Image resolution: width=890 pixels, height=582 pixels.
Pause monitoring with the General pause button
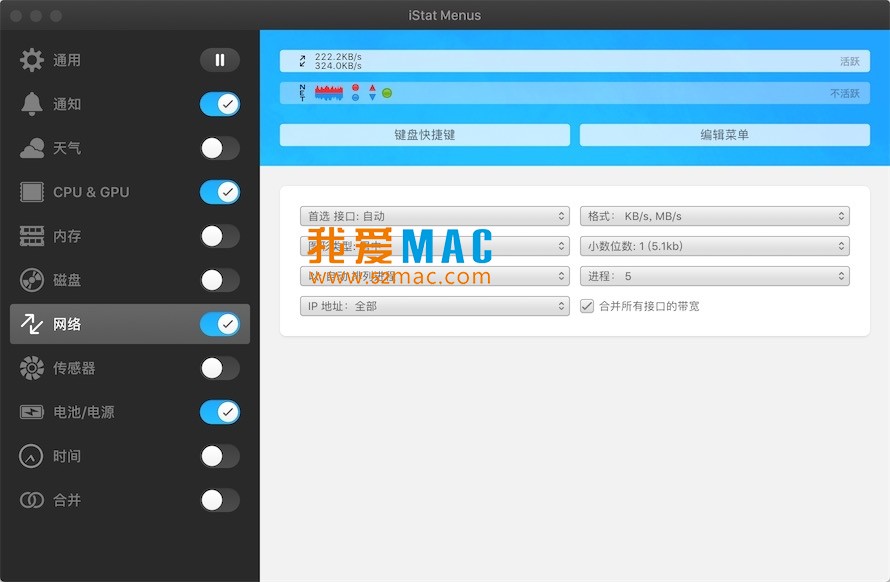click(x=220, y=60)
